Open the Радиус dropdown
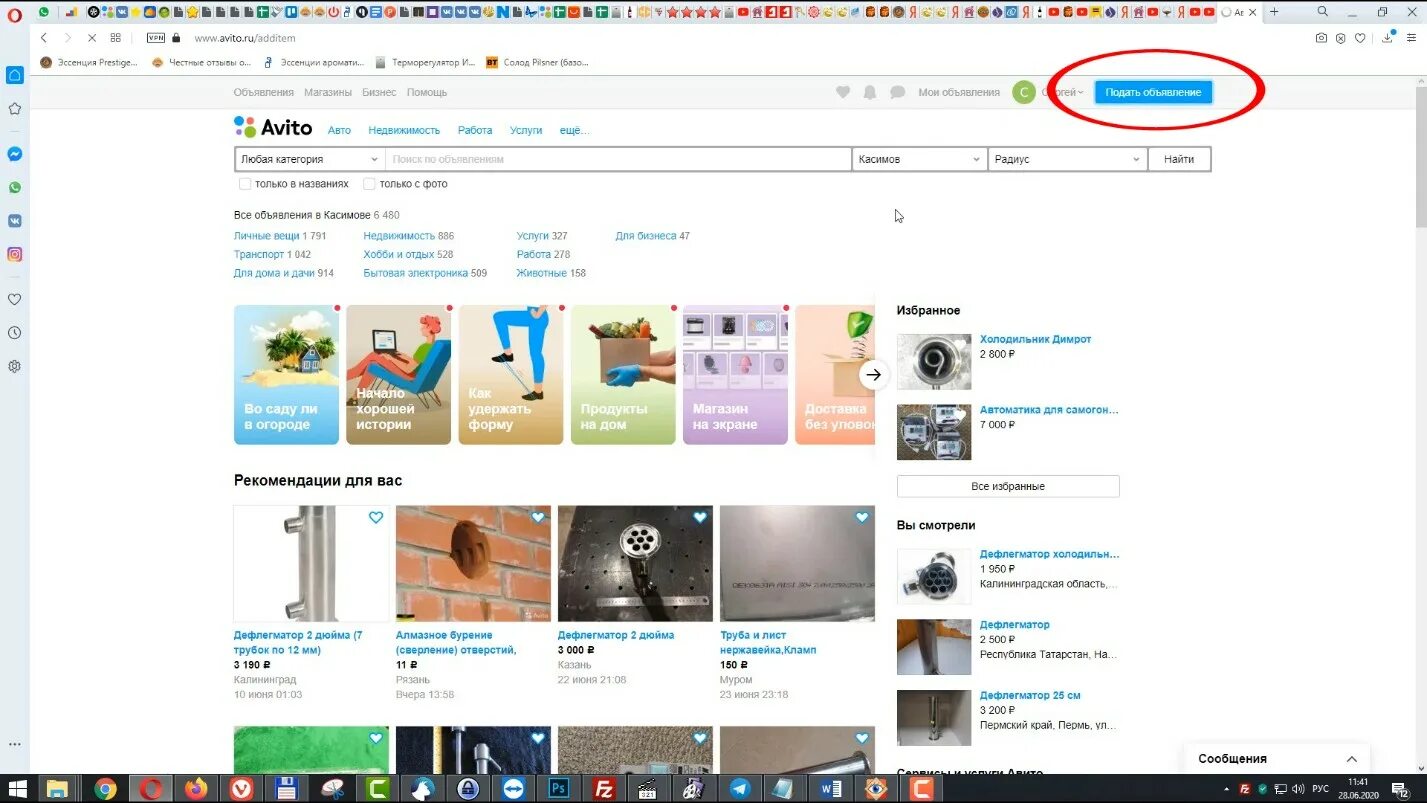 tap(1068, 159)
